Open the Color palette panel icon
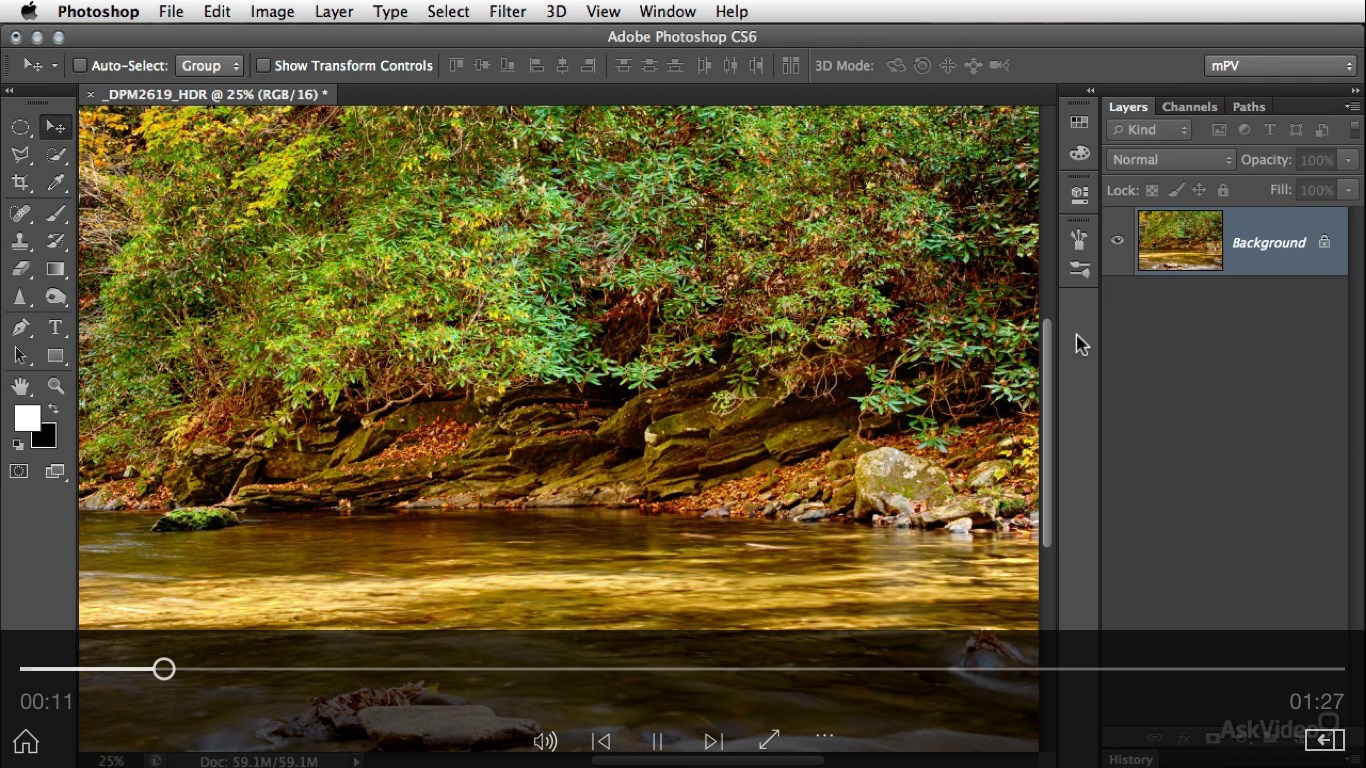The image size is (1366, 768). coord(1079,153)
